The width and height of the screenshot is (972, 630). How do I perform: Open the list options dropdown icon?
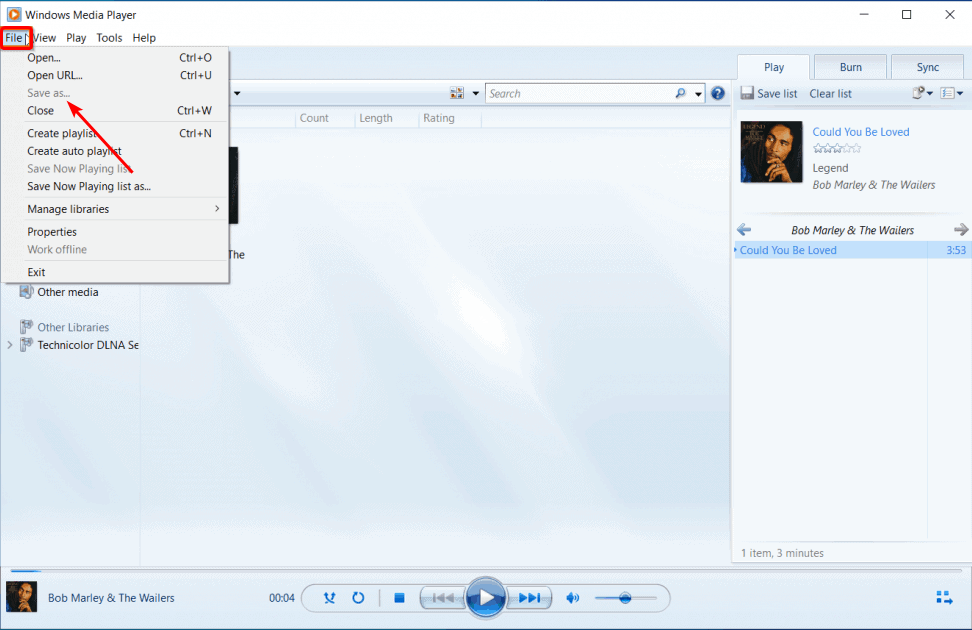click(x=922, y=93)
